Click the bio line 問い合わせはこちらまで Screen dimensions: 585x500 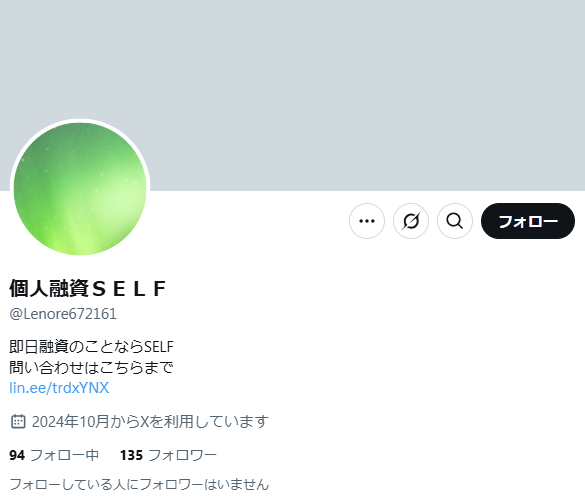click(91, 367)
